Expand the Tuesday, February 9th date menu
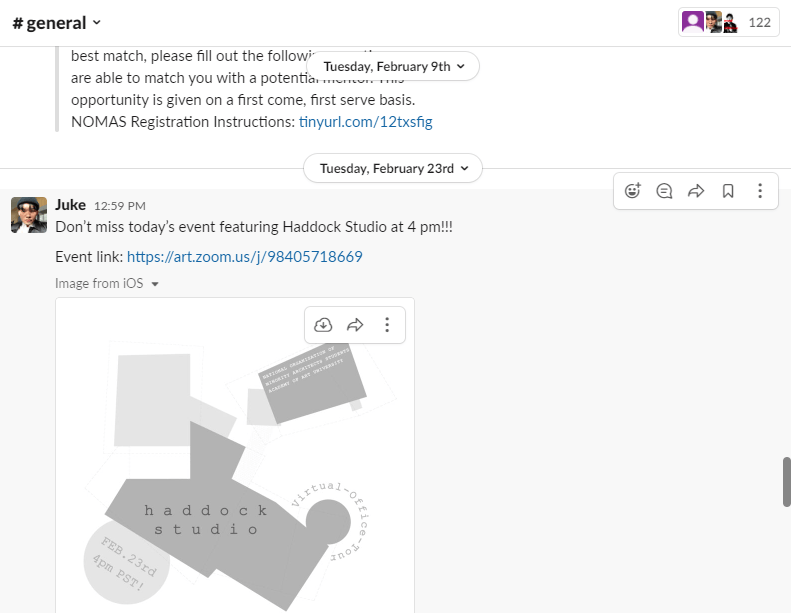 tap(393, 66)
